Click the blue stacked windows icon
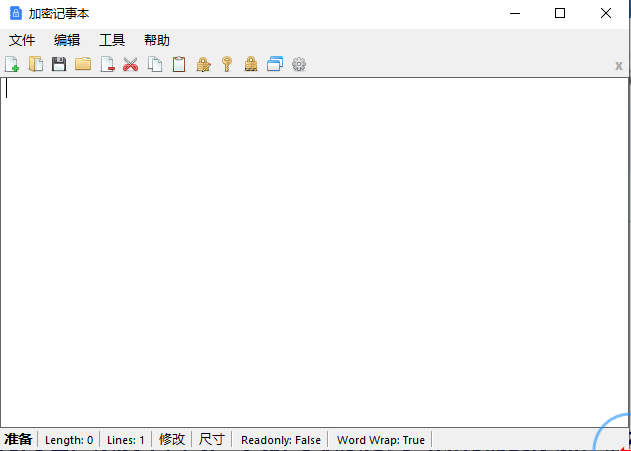Image resolution: width=631 pixels, height=451 pixels. tap(275, 64)
